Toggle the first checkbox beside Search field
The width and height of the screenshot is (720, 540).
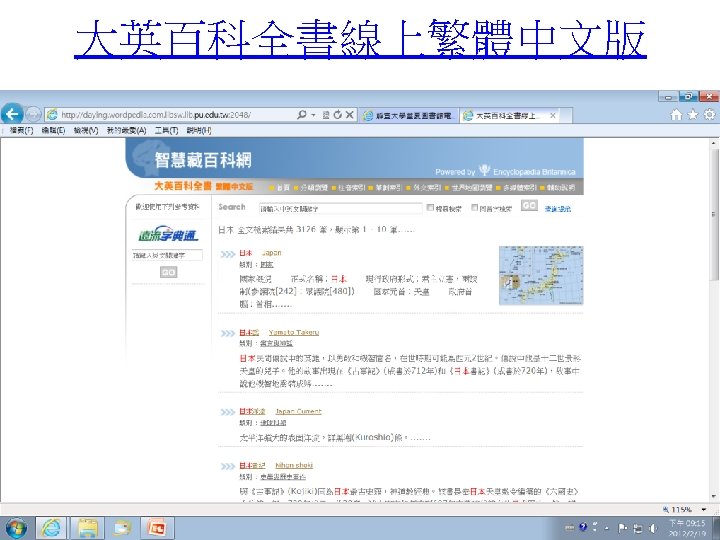[x=430, y=208]
